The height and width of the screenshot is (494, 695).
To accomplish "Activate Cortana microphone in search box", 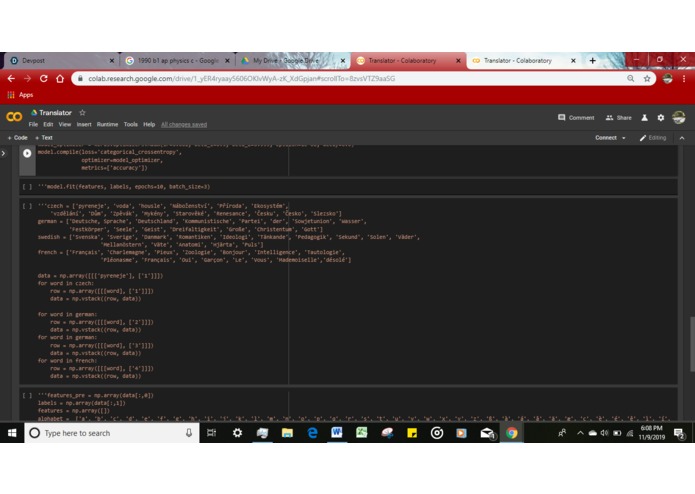I will (x=189, y=433).
